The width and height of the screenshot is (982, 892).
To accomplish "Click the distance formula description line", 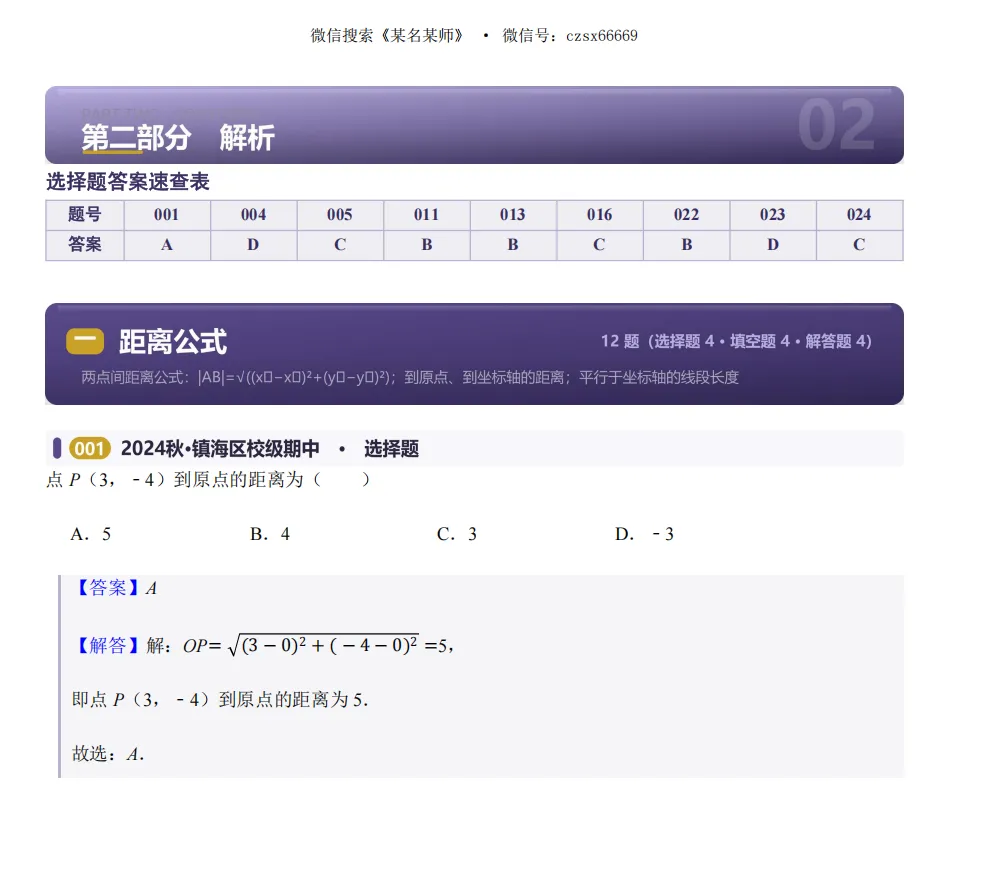I will coord(410,378).
